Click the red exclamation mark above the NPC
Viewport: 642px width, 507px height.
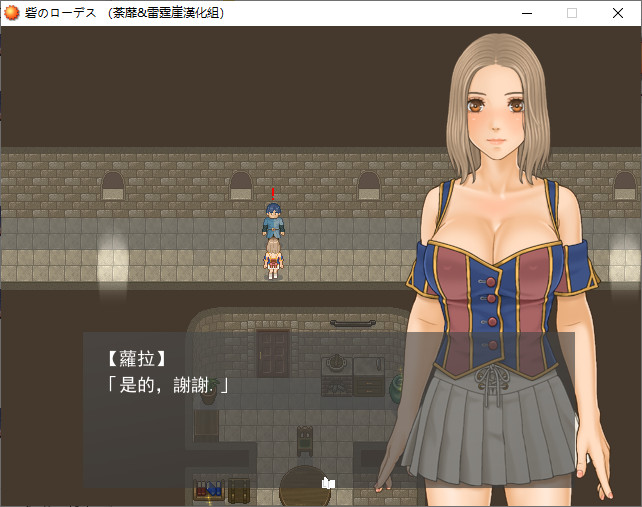(x=272, y=193)
